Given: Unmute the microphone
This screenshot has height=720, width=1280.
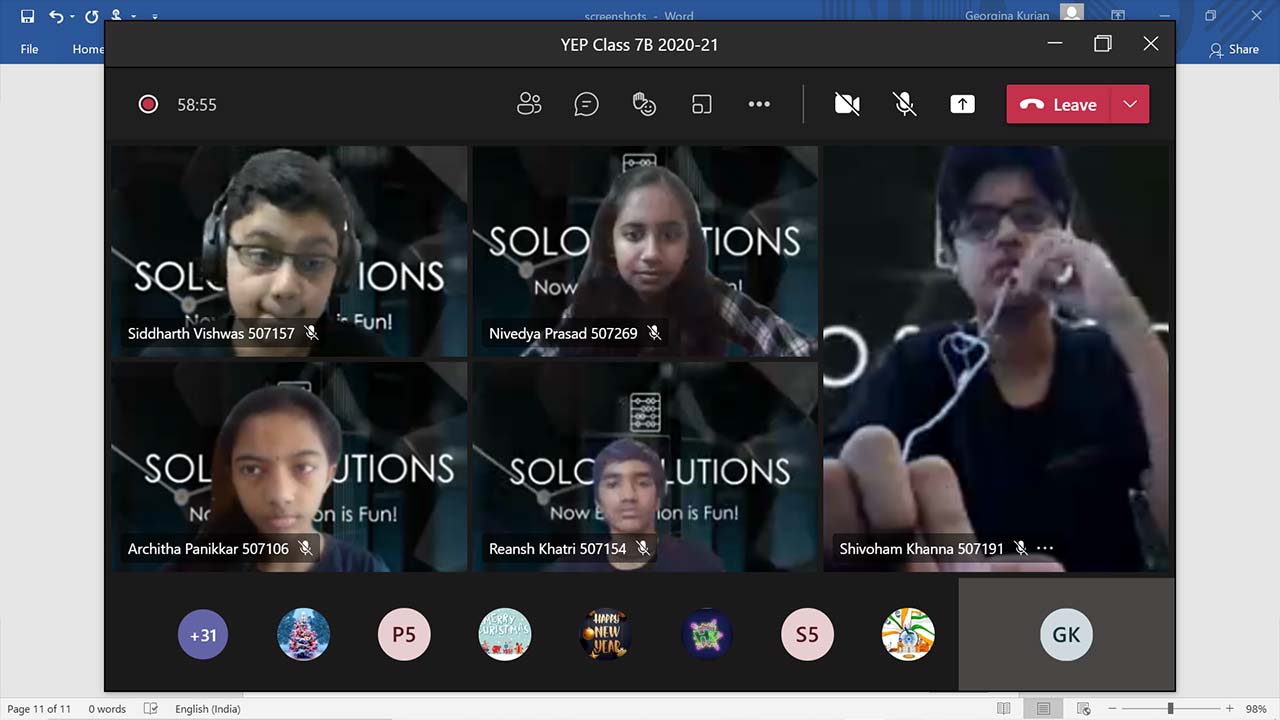Looking at the screenshot, I should (904, 104).
